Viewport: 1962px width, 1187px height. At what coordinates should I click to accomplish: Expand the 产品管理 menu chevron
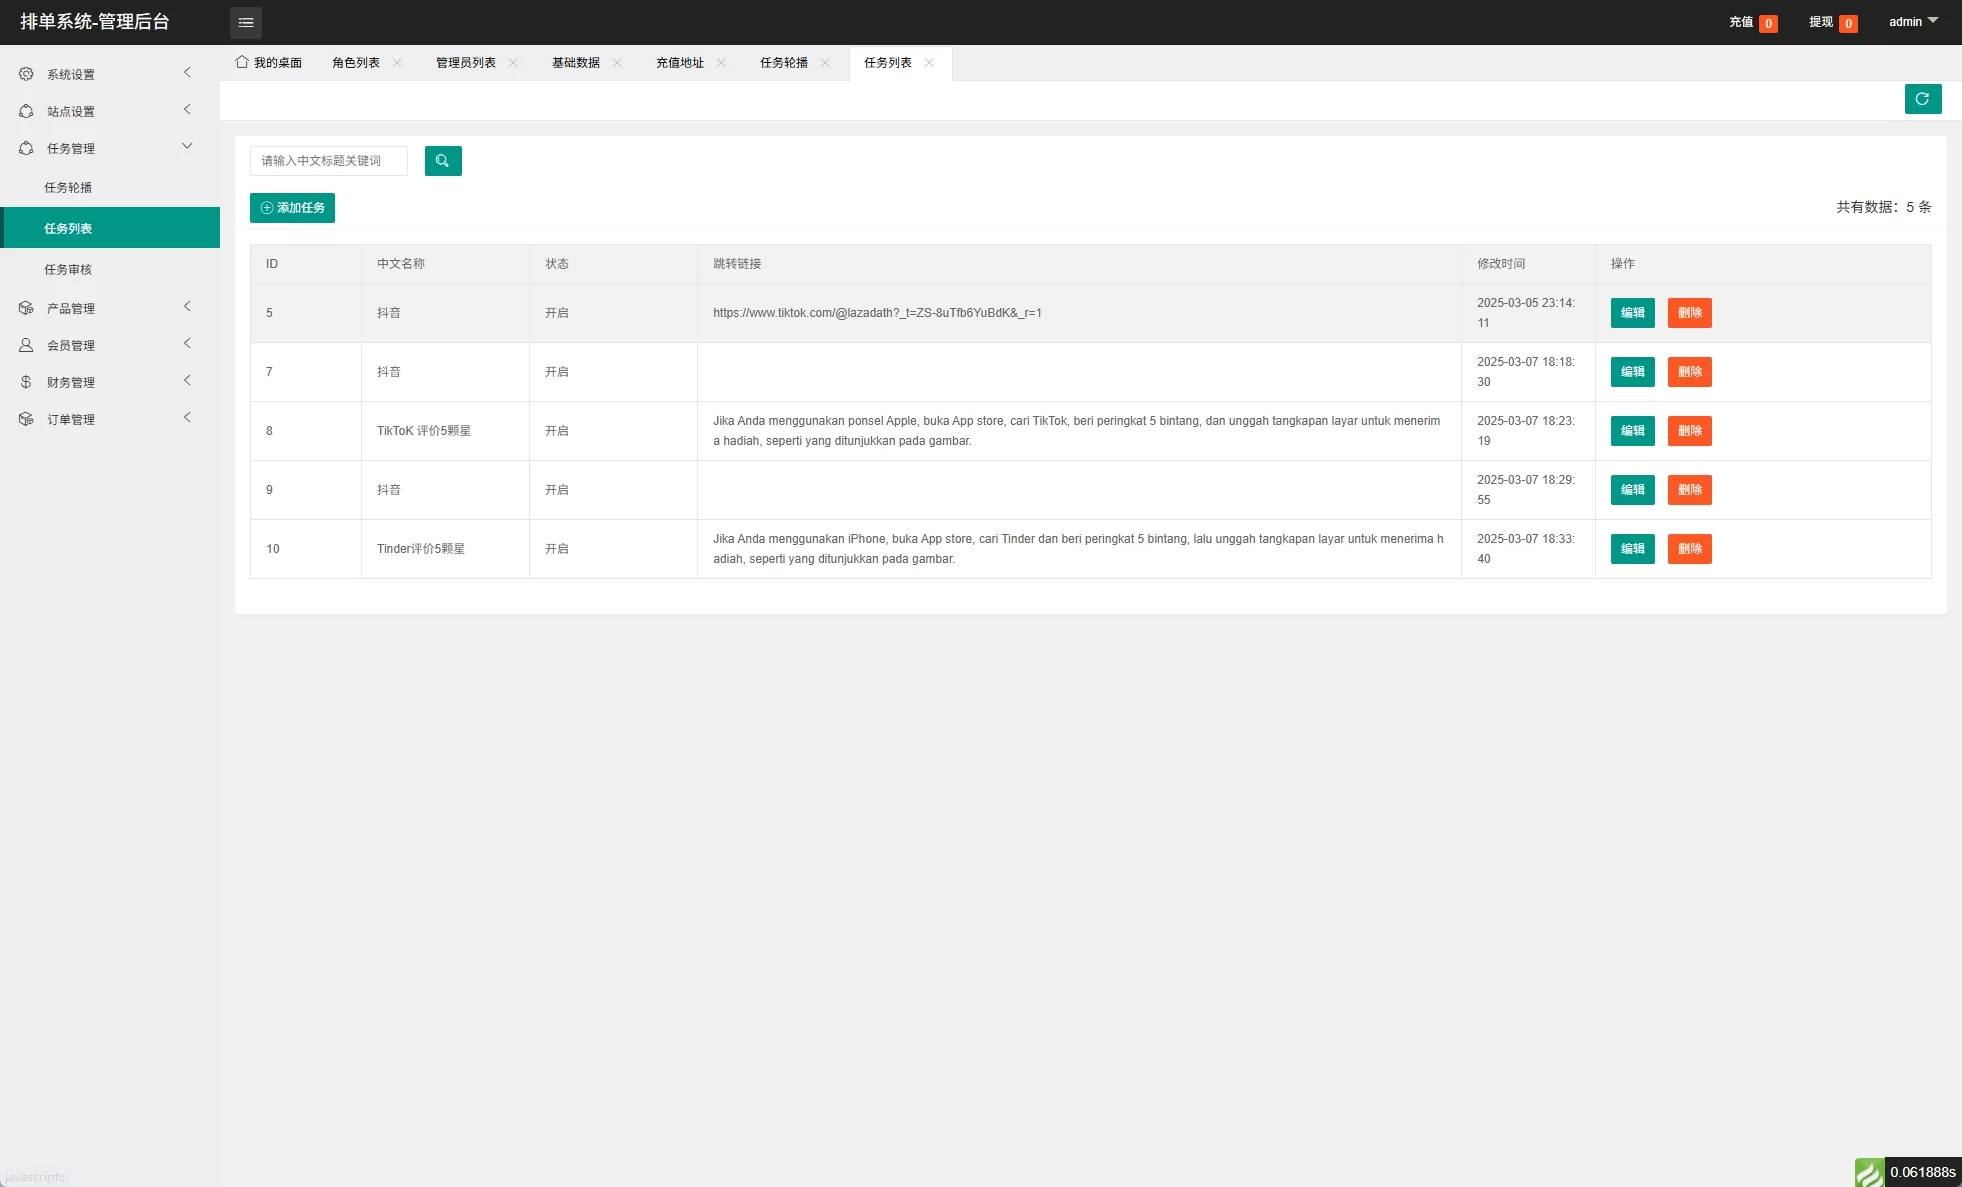[x=187, y=307]
